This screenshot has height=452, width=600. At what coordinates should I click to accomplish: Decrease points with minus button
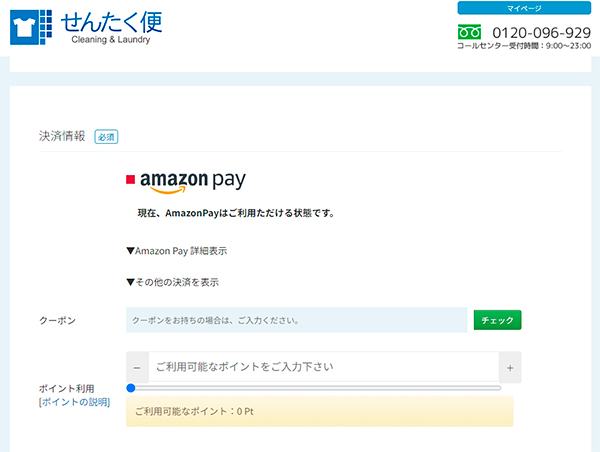pos(137,367)
